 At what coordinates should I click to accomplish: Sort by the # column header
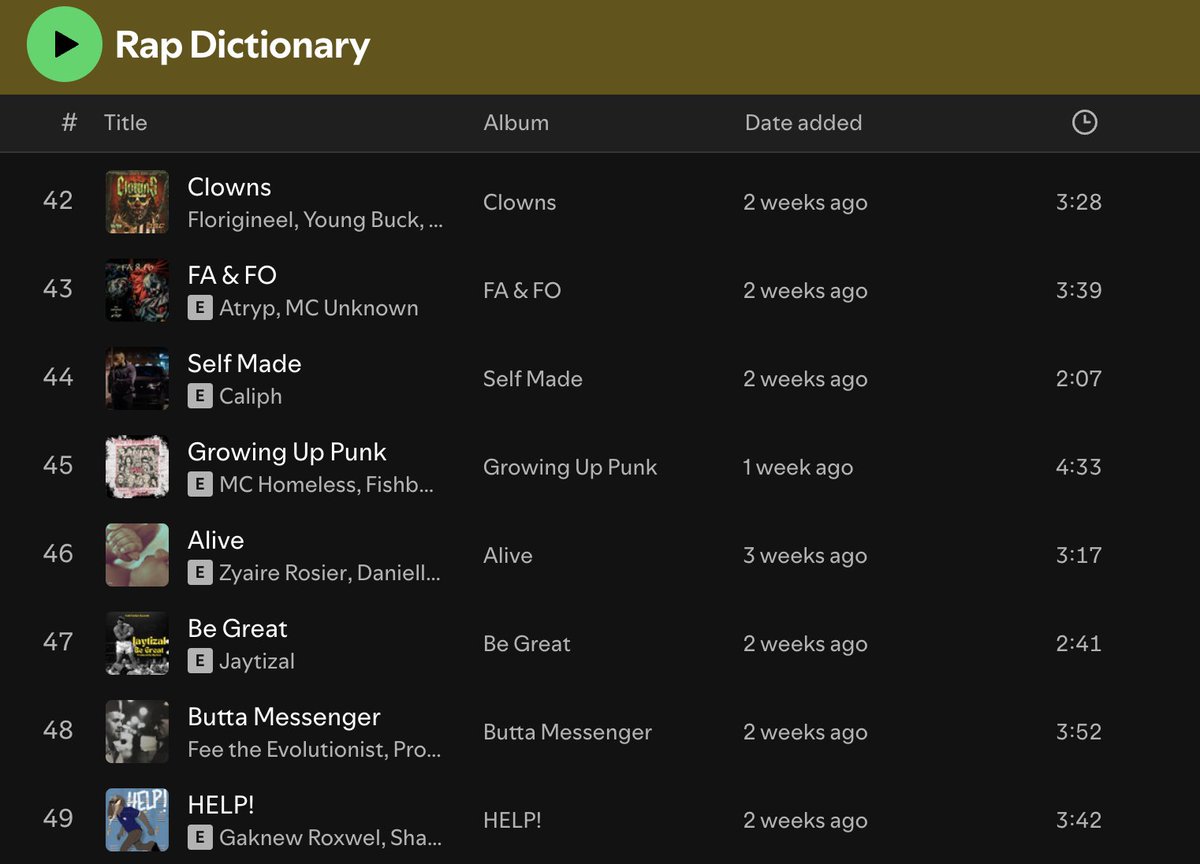(69, 123)
